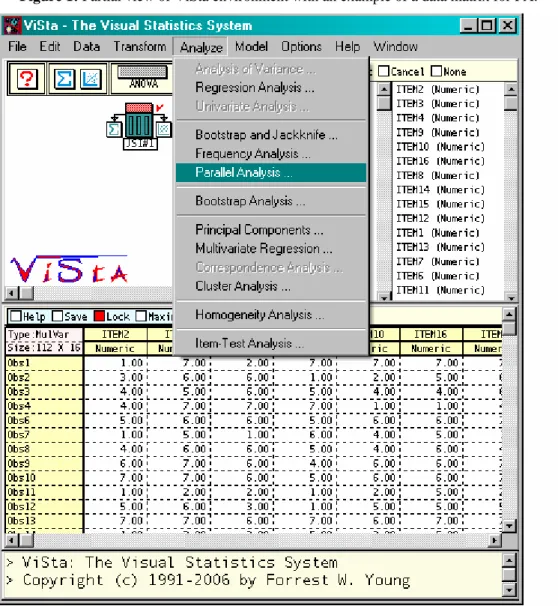558x606 pixels.
Task: Click listener pane scrollbar down arrow
Action: click(509, 590)
